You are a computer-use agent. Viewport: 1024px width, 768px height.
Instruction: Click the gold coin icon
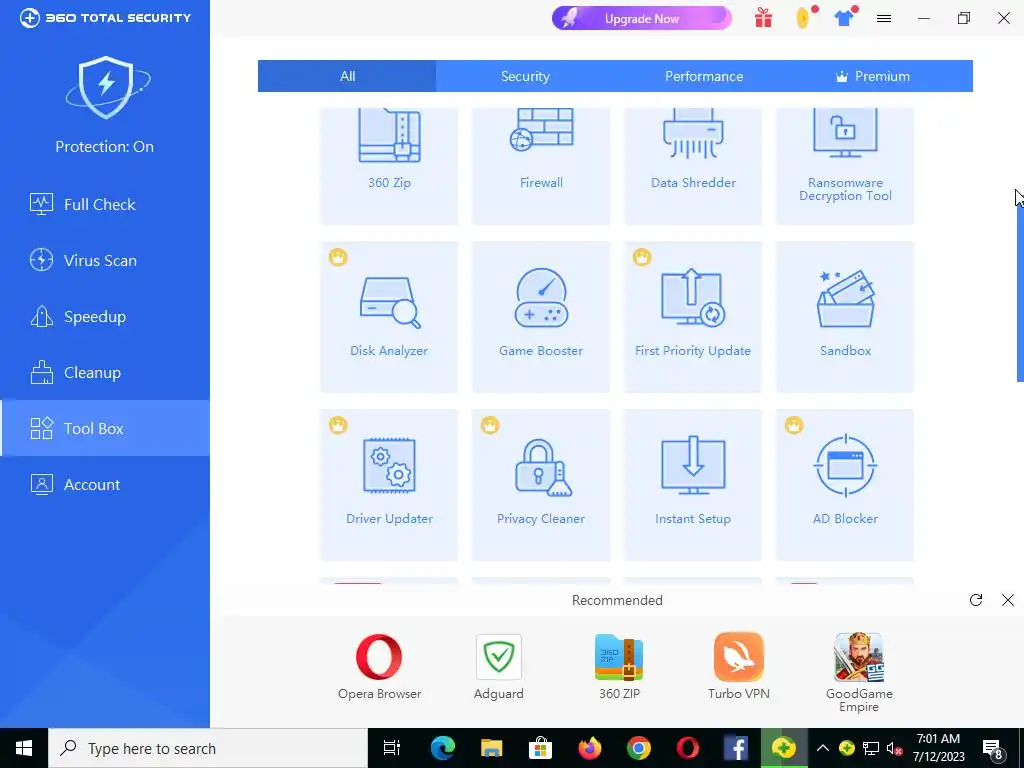804,18
